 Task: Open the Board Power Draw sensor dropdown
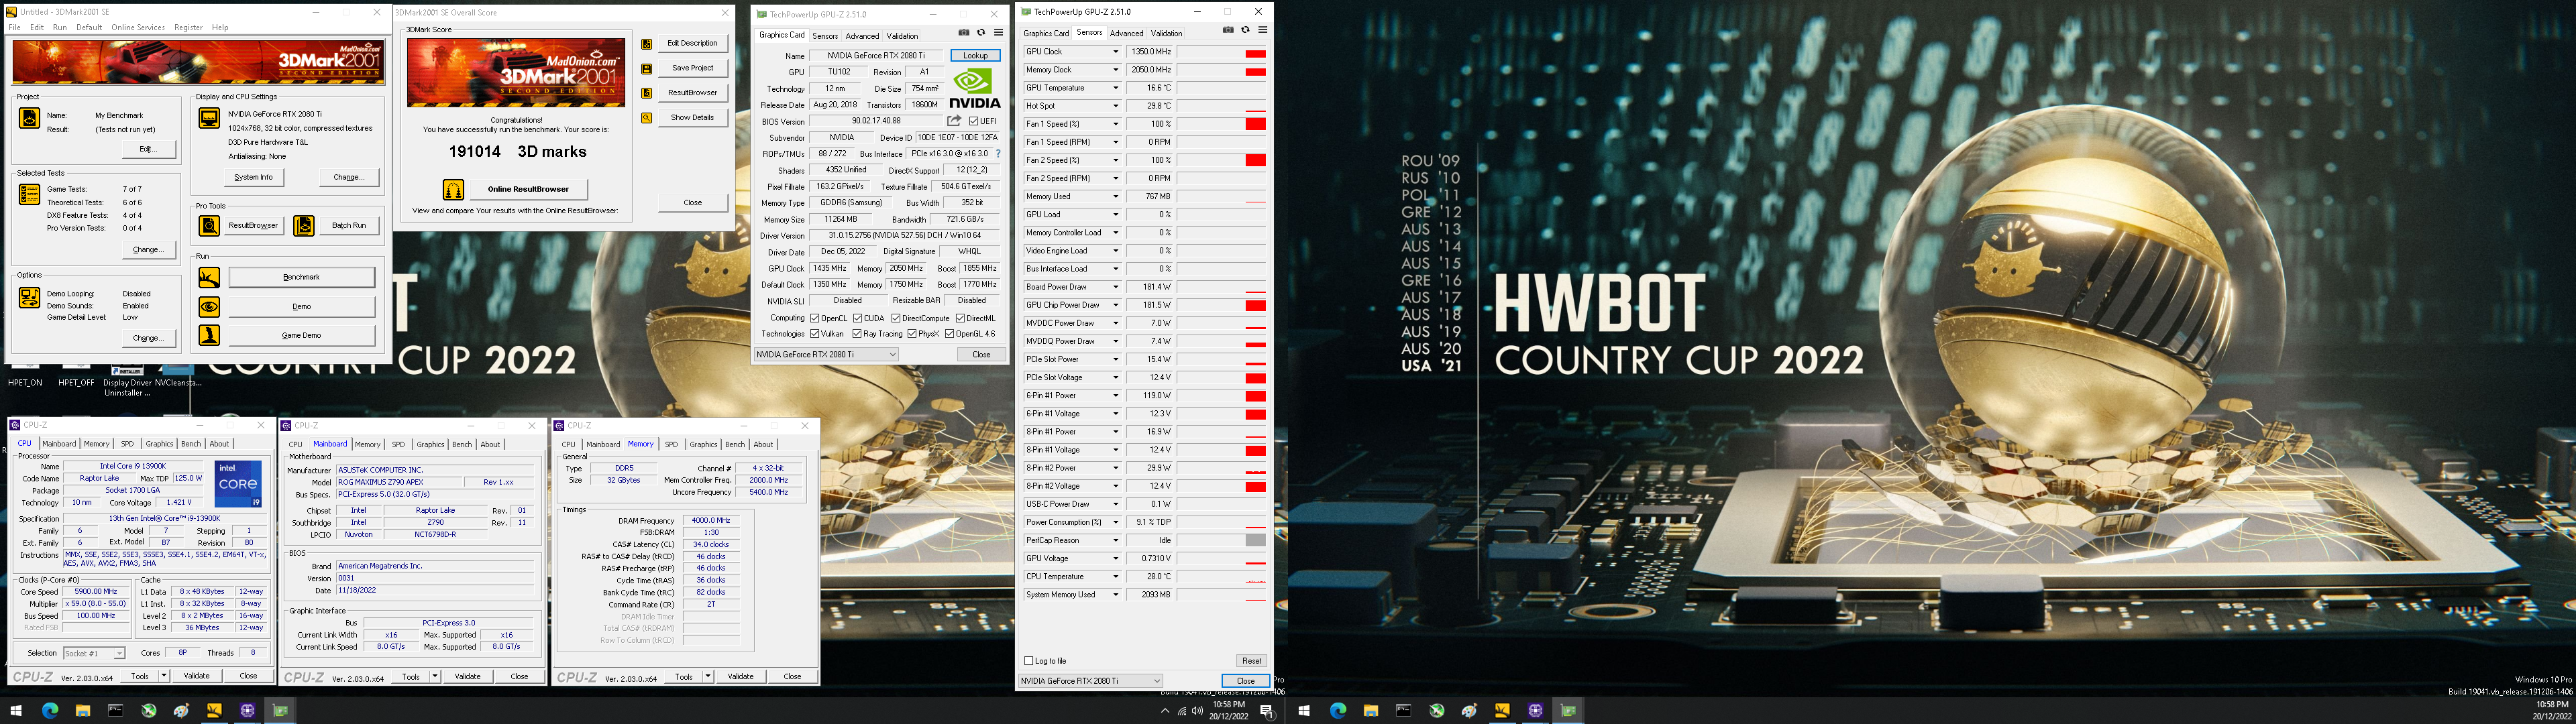point(1116,287)
